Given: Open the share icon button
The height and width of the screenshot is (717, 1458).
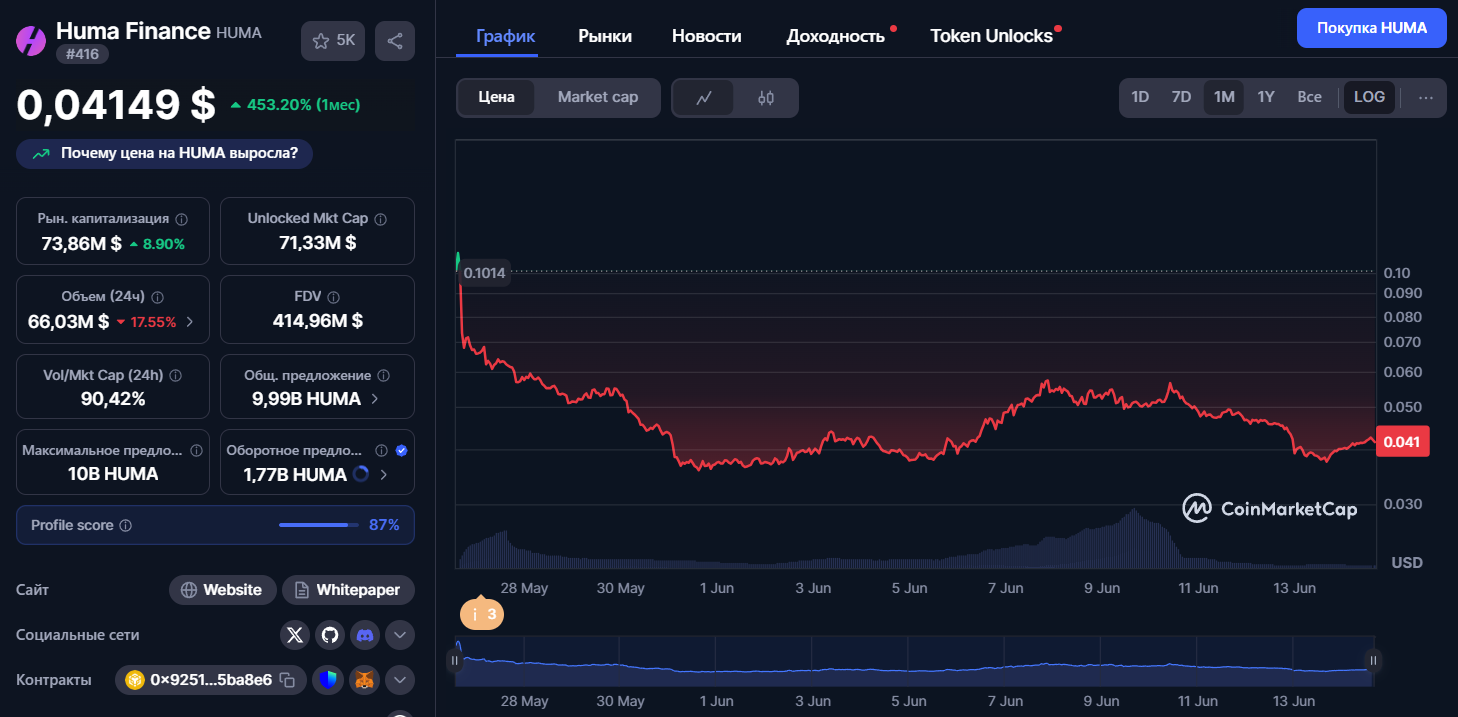Looking at the screenshot, I should click(x=395, y=41).
